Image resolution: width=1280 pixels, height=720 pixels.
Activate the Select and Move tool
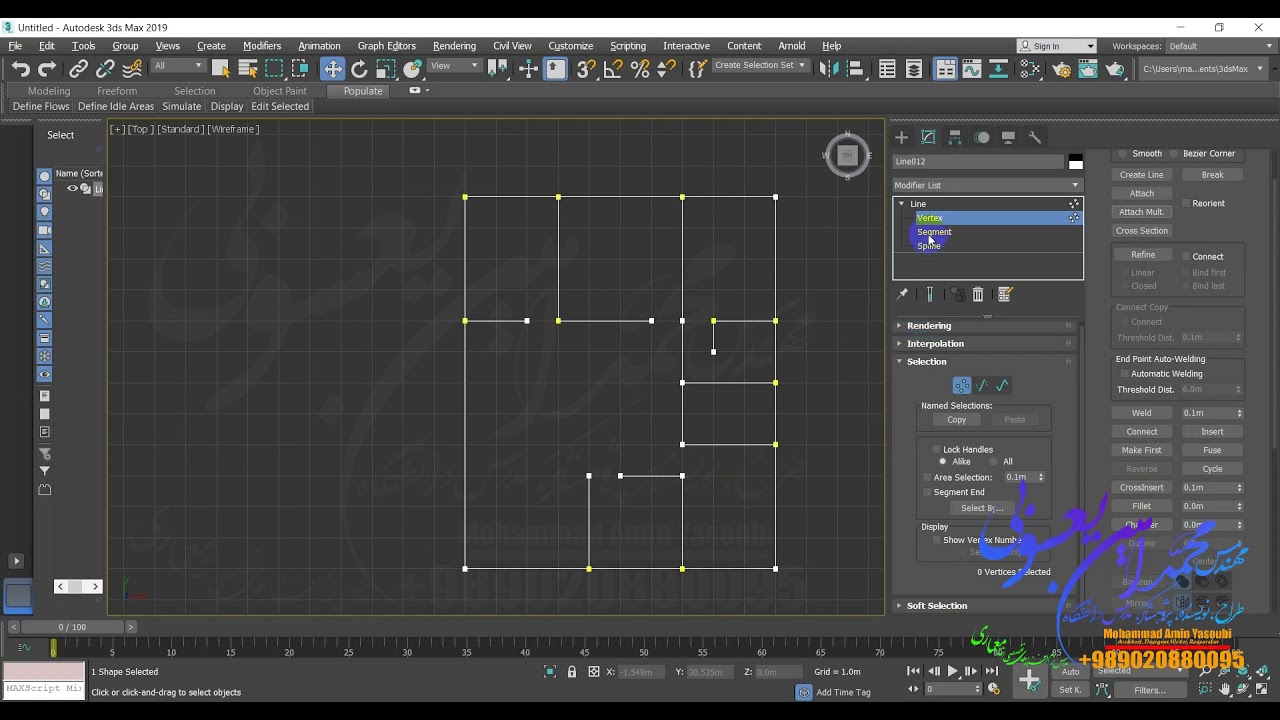coord(332,69)
